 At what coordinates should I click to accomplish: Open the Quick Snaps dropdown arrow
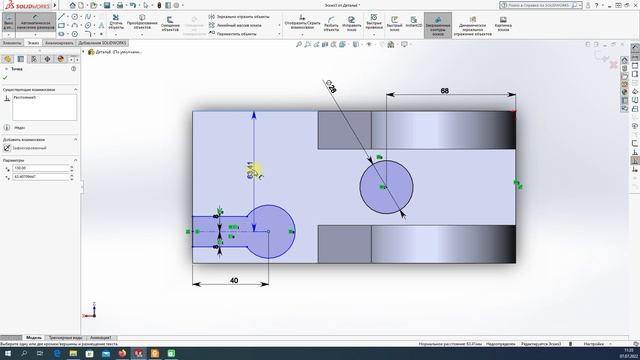coord(374,35)
